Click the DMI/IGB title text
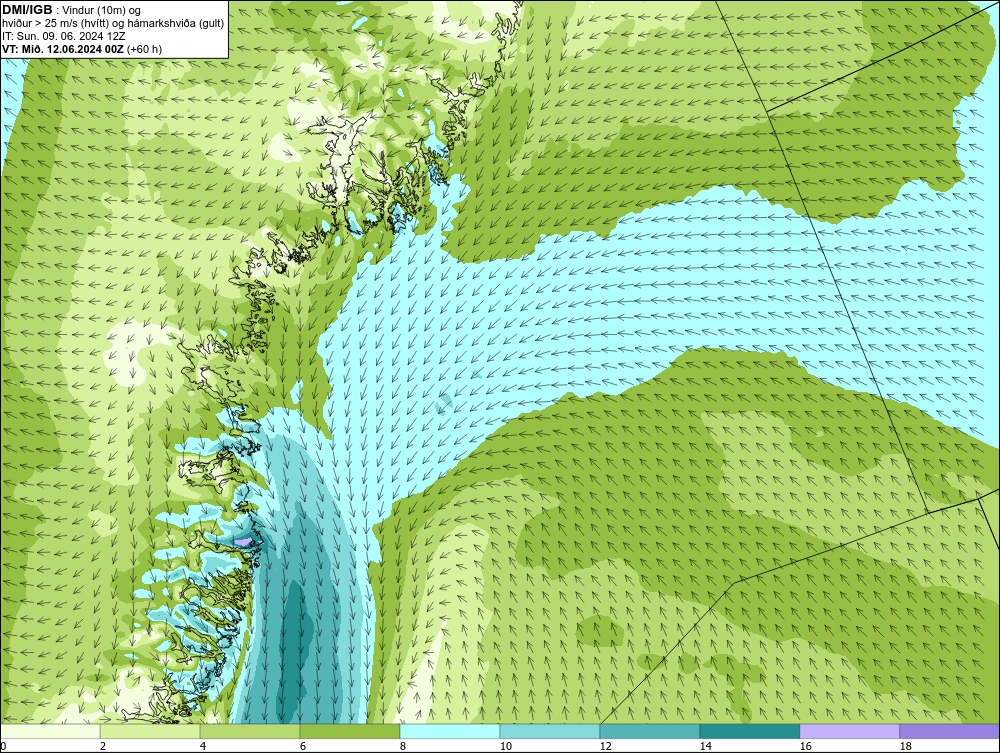This screenshot has height=753, width=1000. [27, 10]
